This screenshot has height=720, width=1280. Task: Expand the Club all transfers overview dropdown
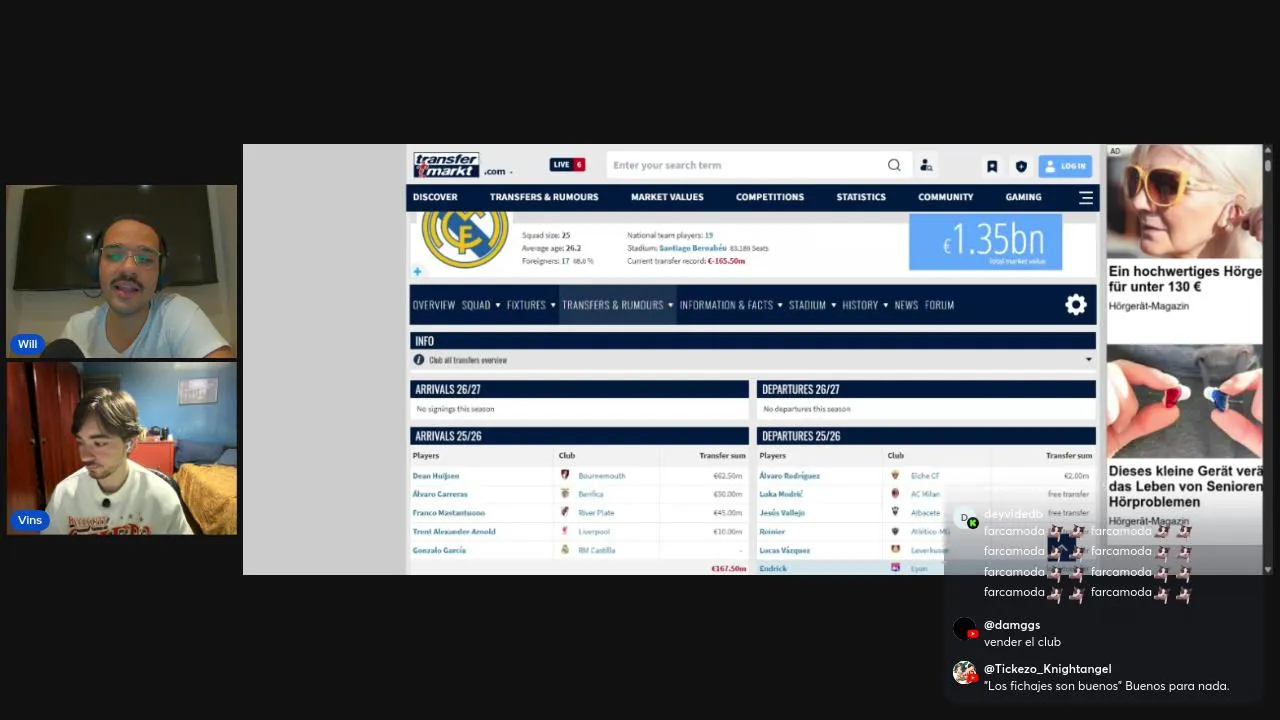tap(1088, 360)
